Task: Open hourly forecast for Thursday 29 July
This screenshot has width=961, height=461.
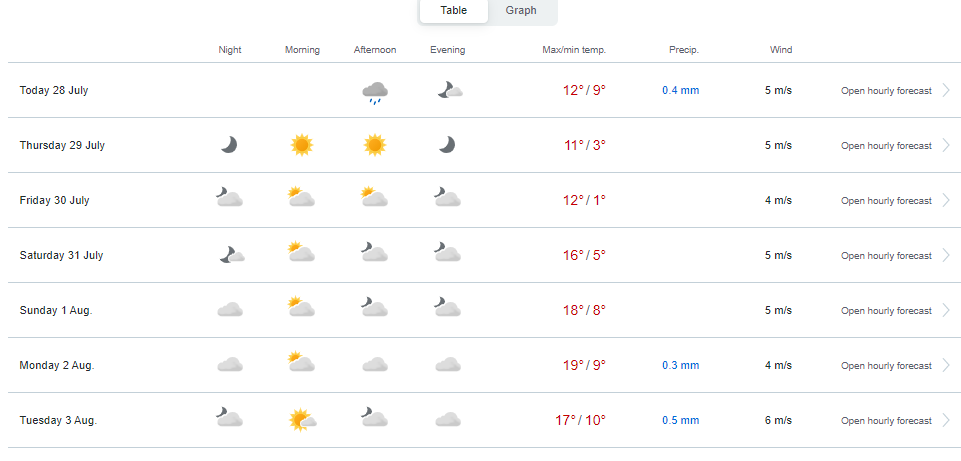Action: (x=886, y=146)
